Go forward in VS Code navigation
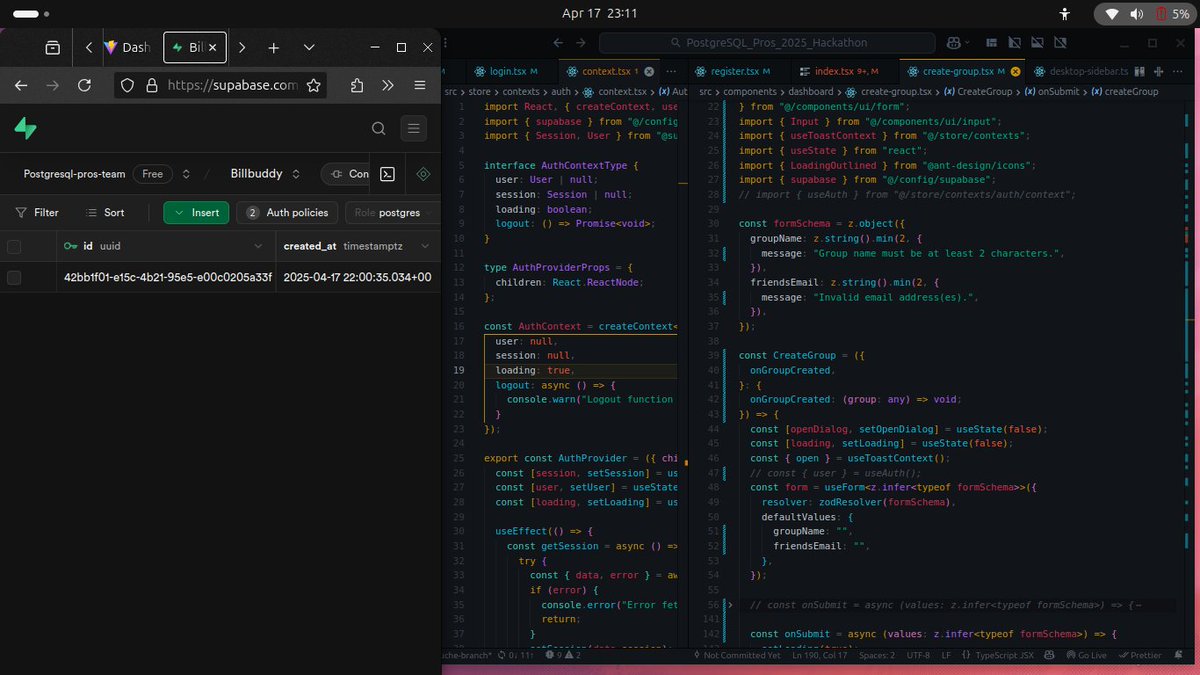This screenshot has width=1200, height=675. [x=582, y=43]
